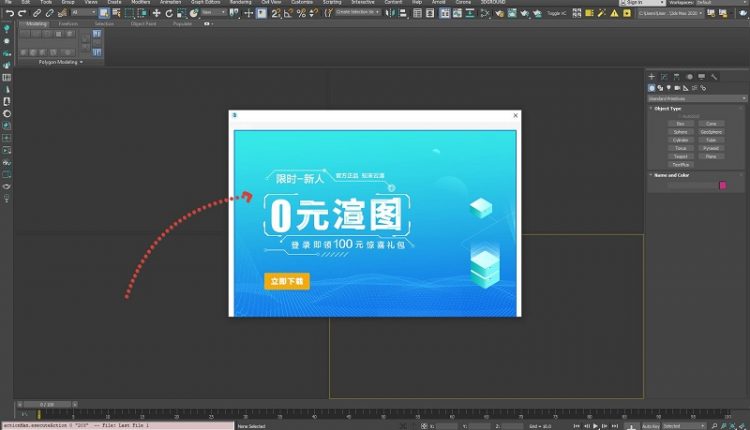Open the Create tab plus icon

pos(651,76)
